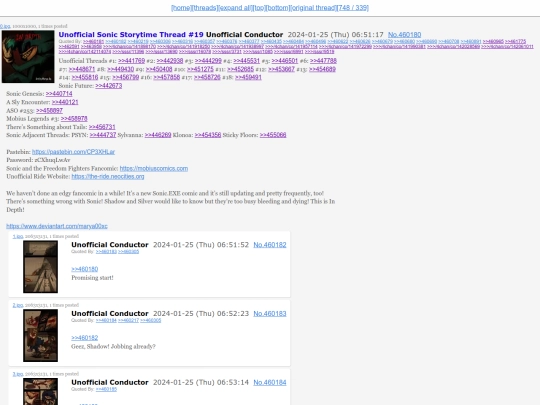
Task: Open the [threads] navigation link
Action: coord(205,8)
